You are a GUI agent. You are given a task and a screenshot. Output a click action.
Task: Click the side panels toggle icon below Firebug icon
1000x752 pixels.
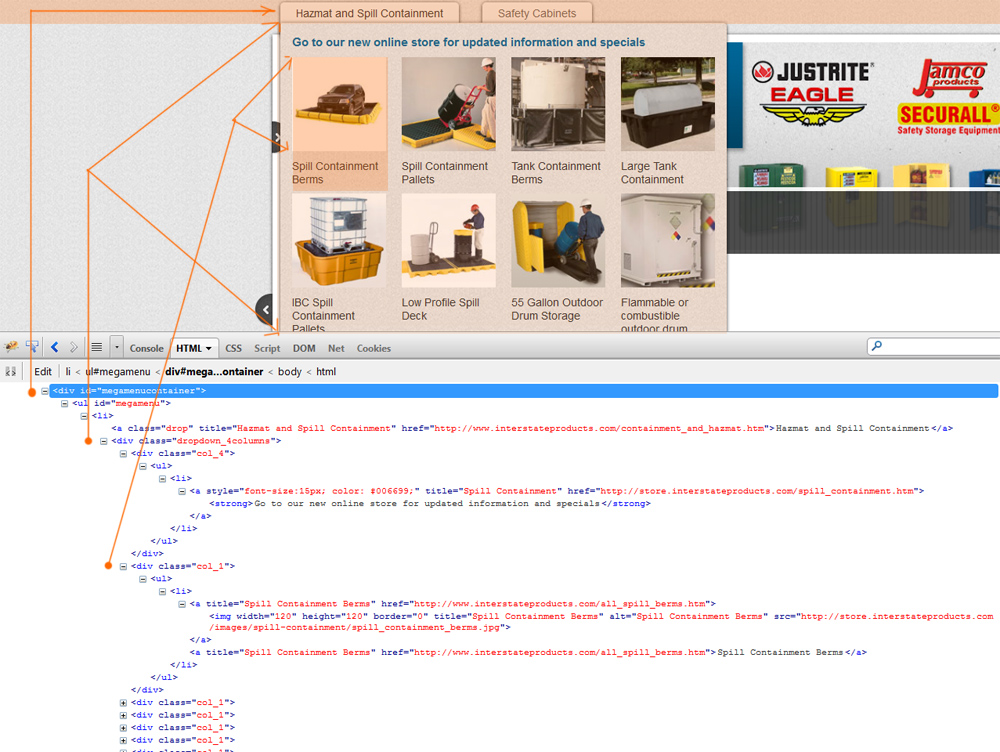coord(9,370)
